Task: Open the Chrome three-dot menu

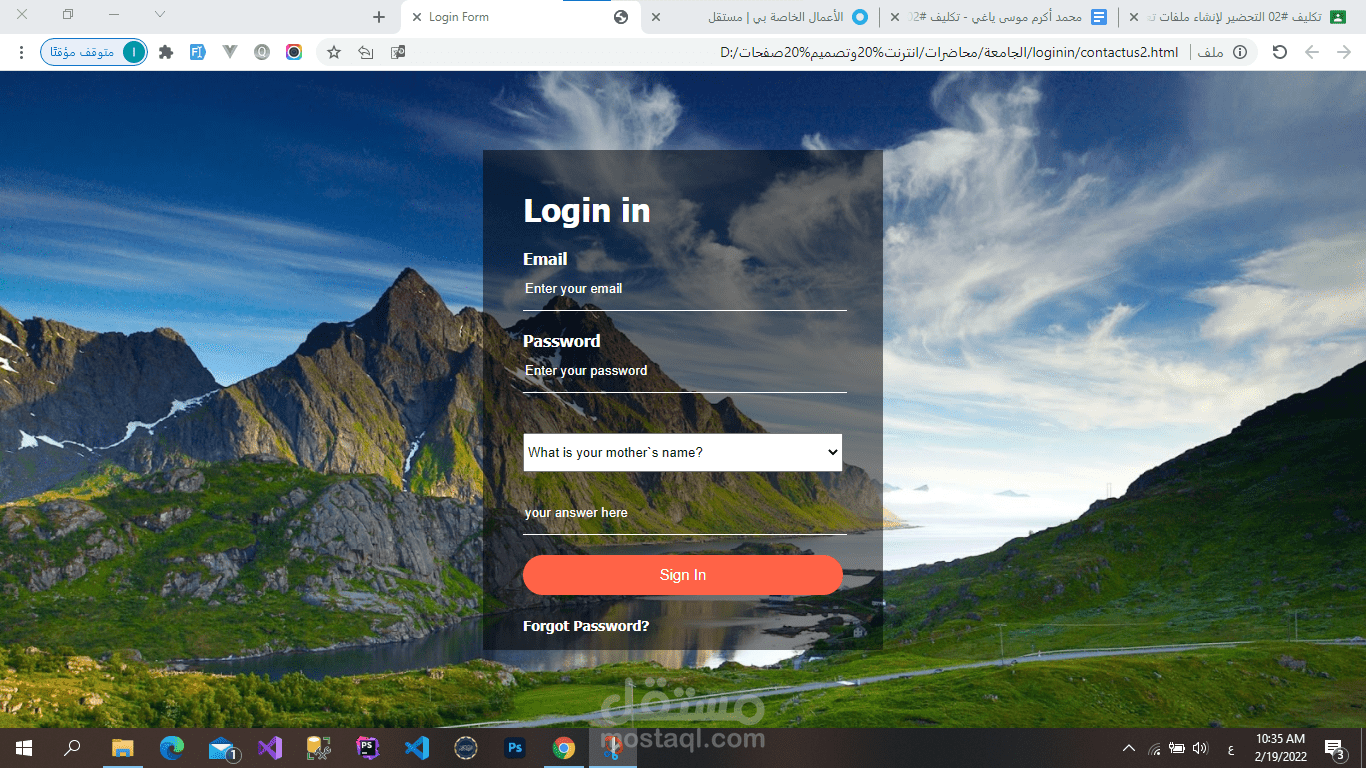Action: (x=21, y=52)
